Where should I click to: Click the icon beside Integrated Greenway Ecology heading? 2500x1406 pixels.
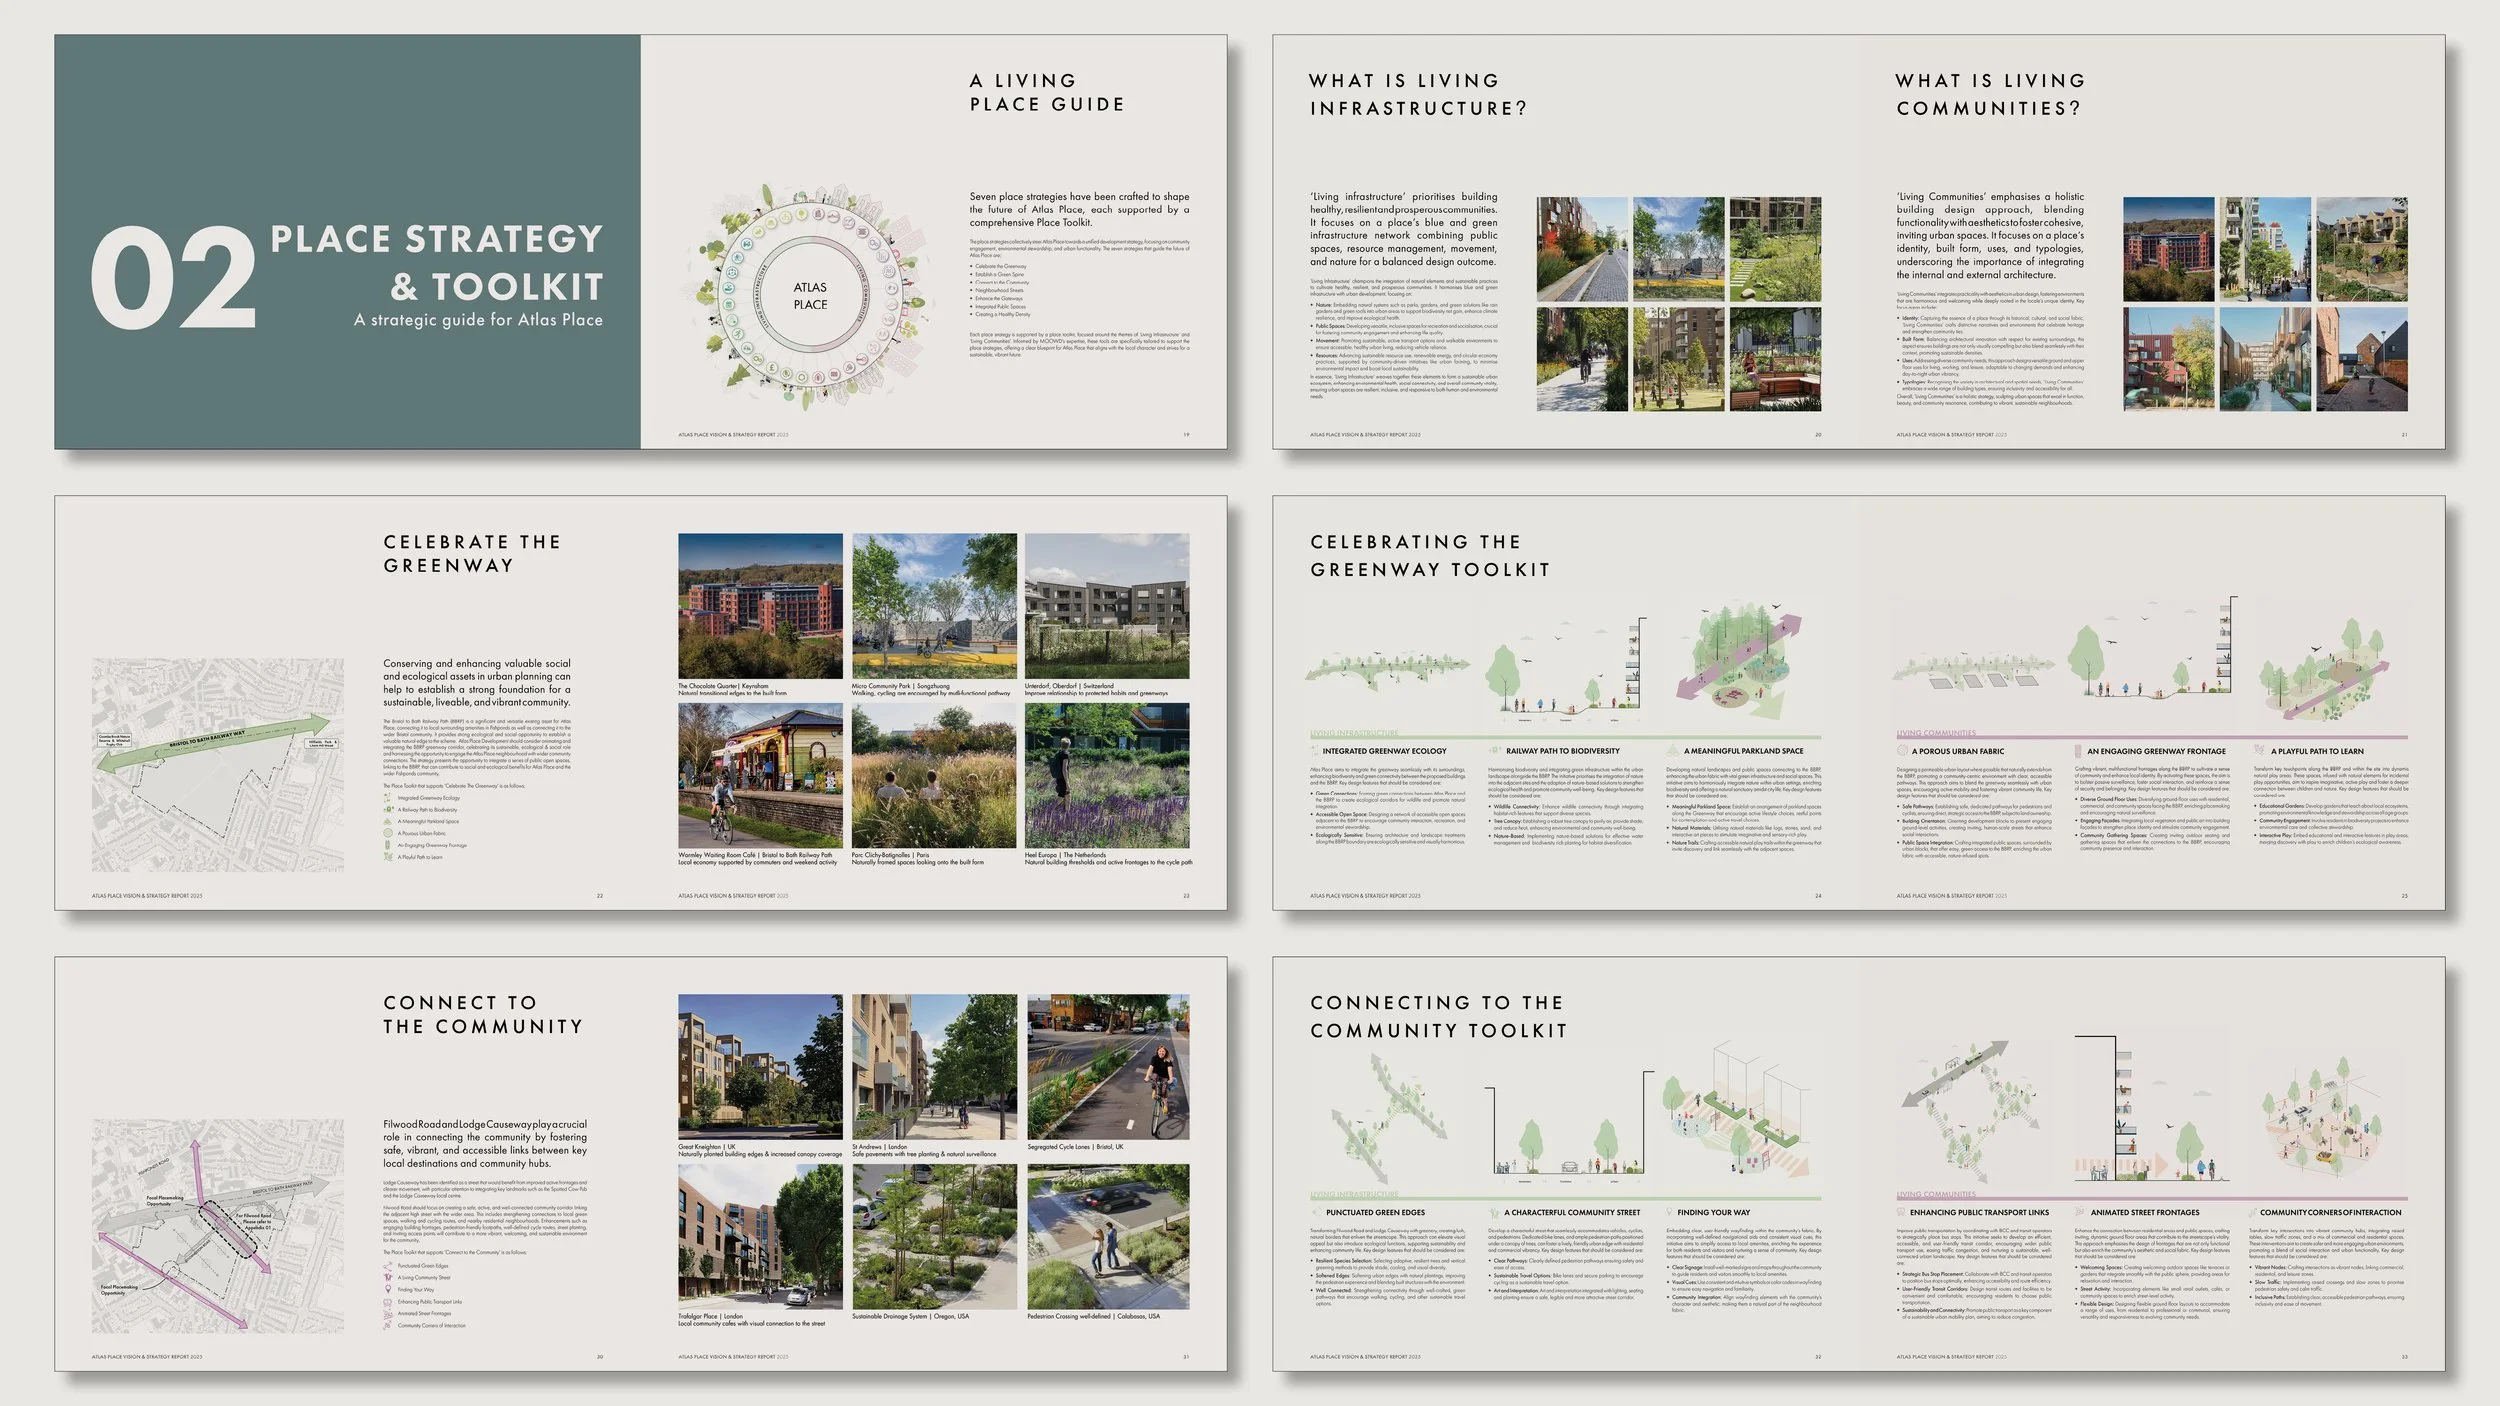[1315, 751]
